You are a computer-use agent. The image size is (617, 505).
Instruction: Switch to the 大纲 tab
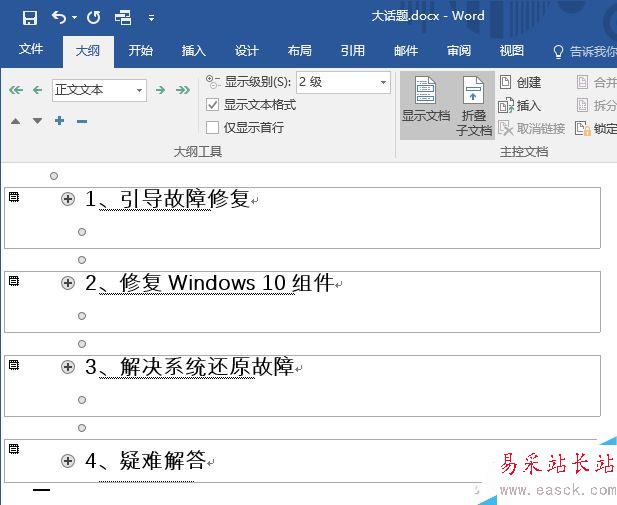coord(88,51)
